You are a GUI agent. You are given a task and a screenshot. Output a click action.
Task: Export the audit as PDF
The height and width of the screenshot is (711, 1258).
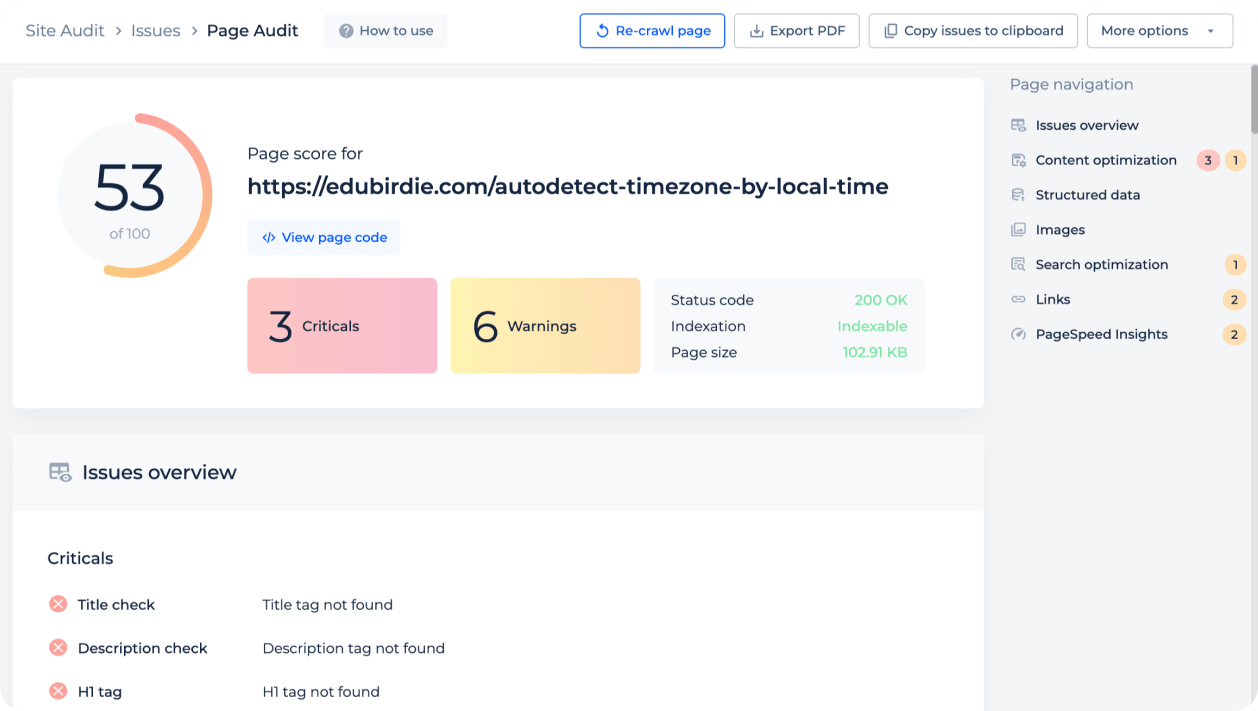click(x=797, y=31)
